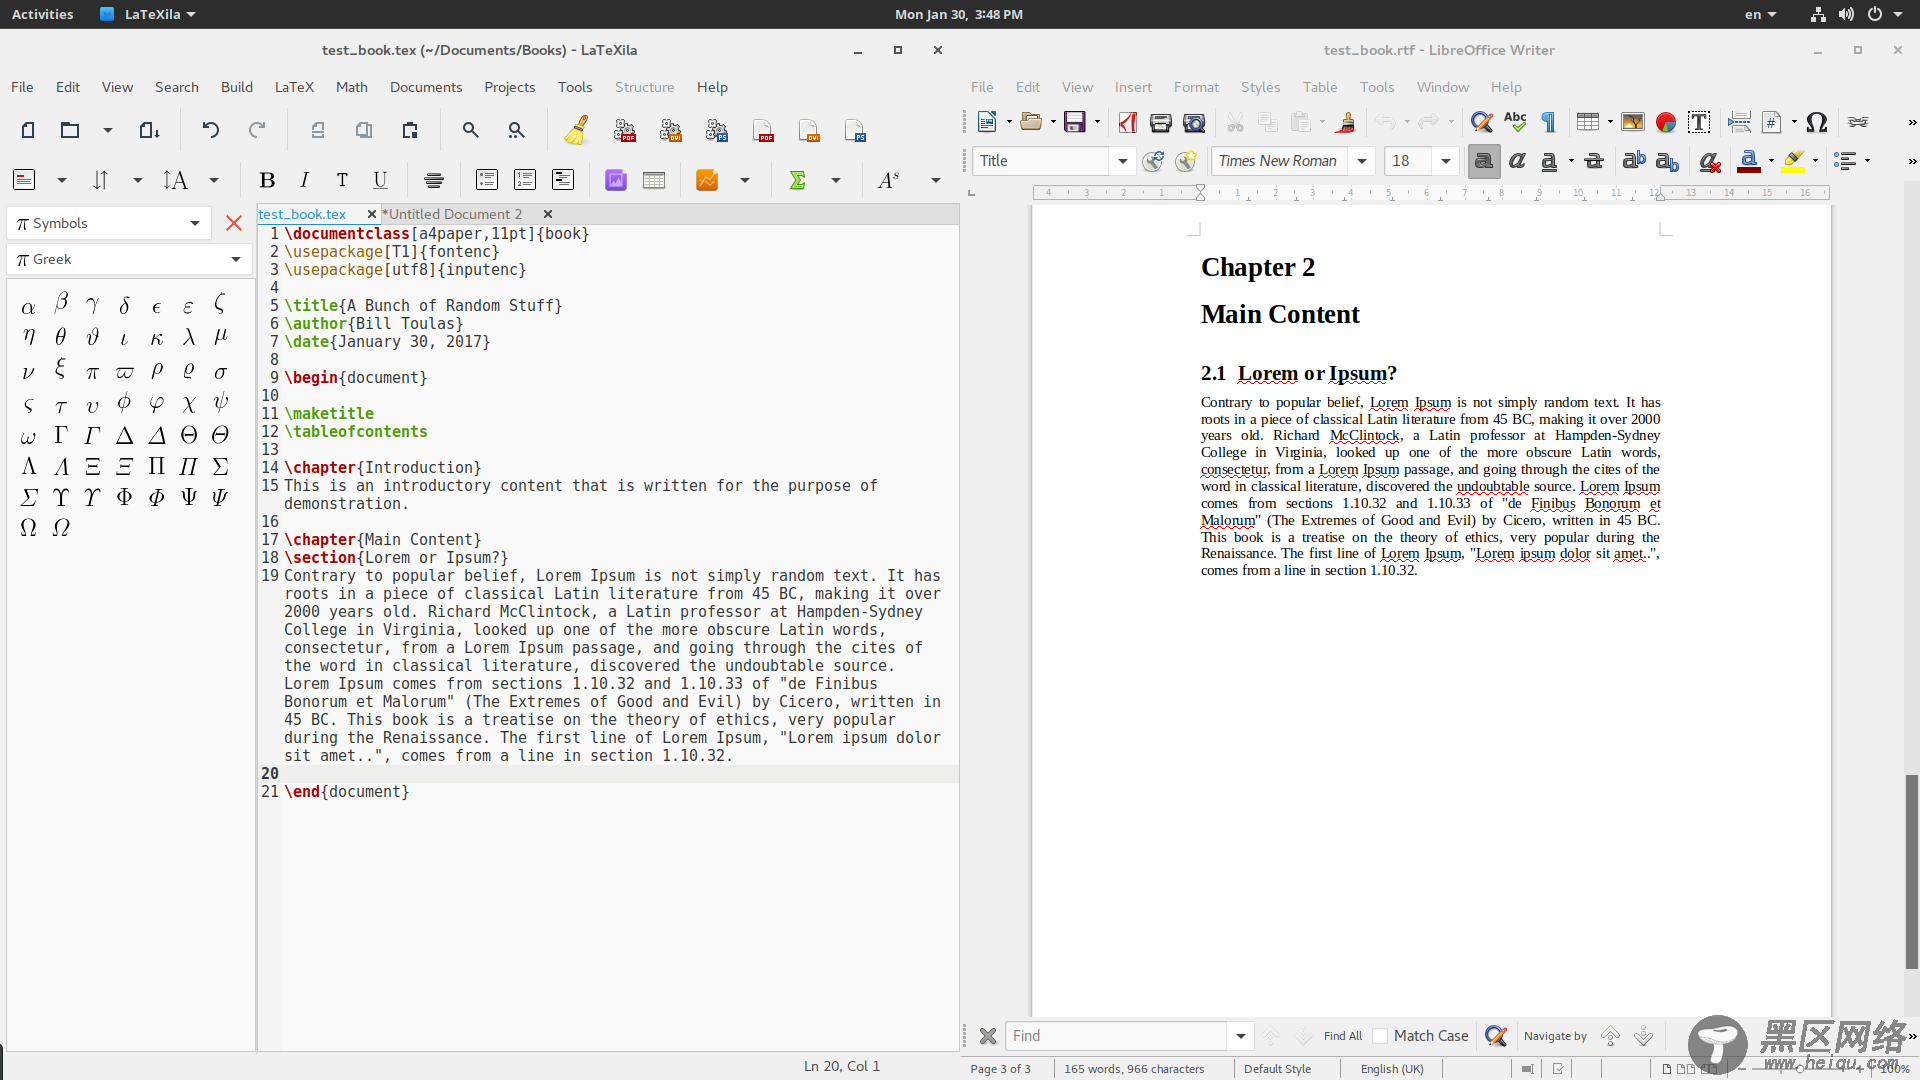
Task: Click the Save file icon in LaTeXila
Action: pos(149,130)
